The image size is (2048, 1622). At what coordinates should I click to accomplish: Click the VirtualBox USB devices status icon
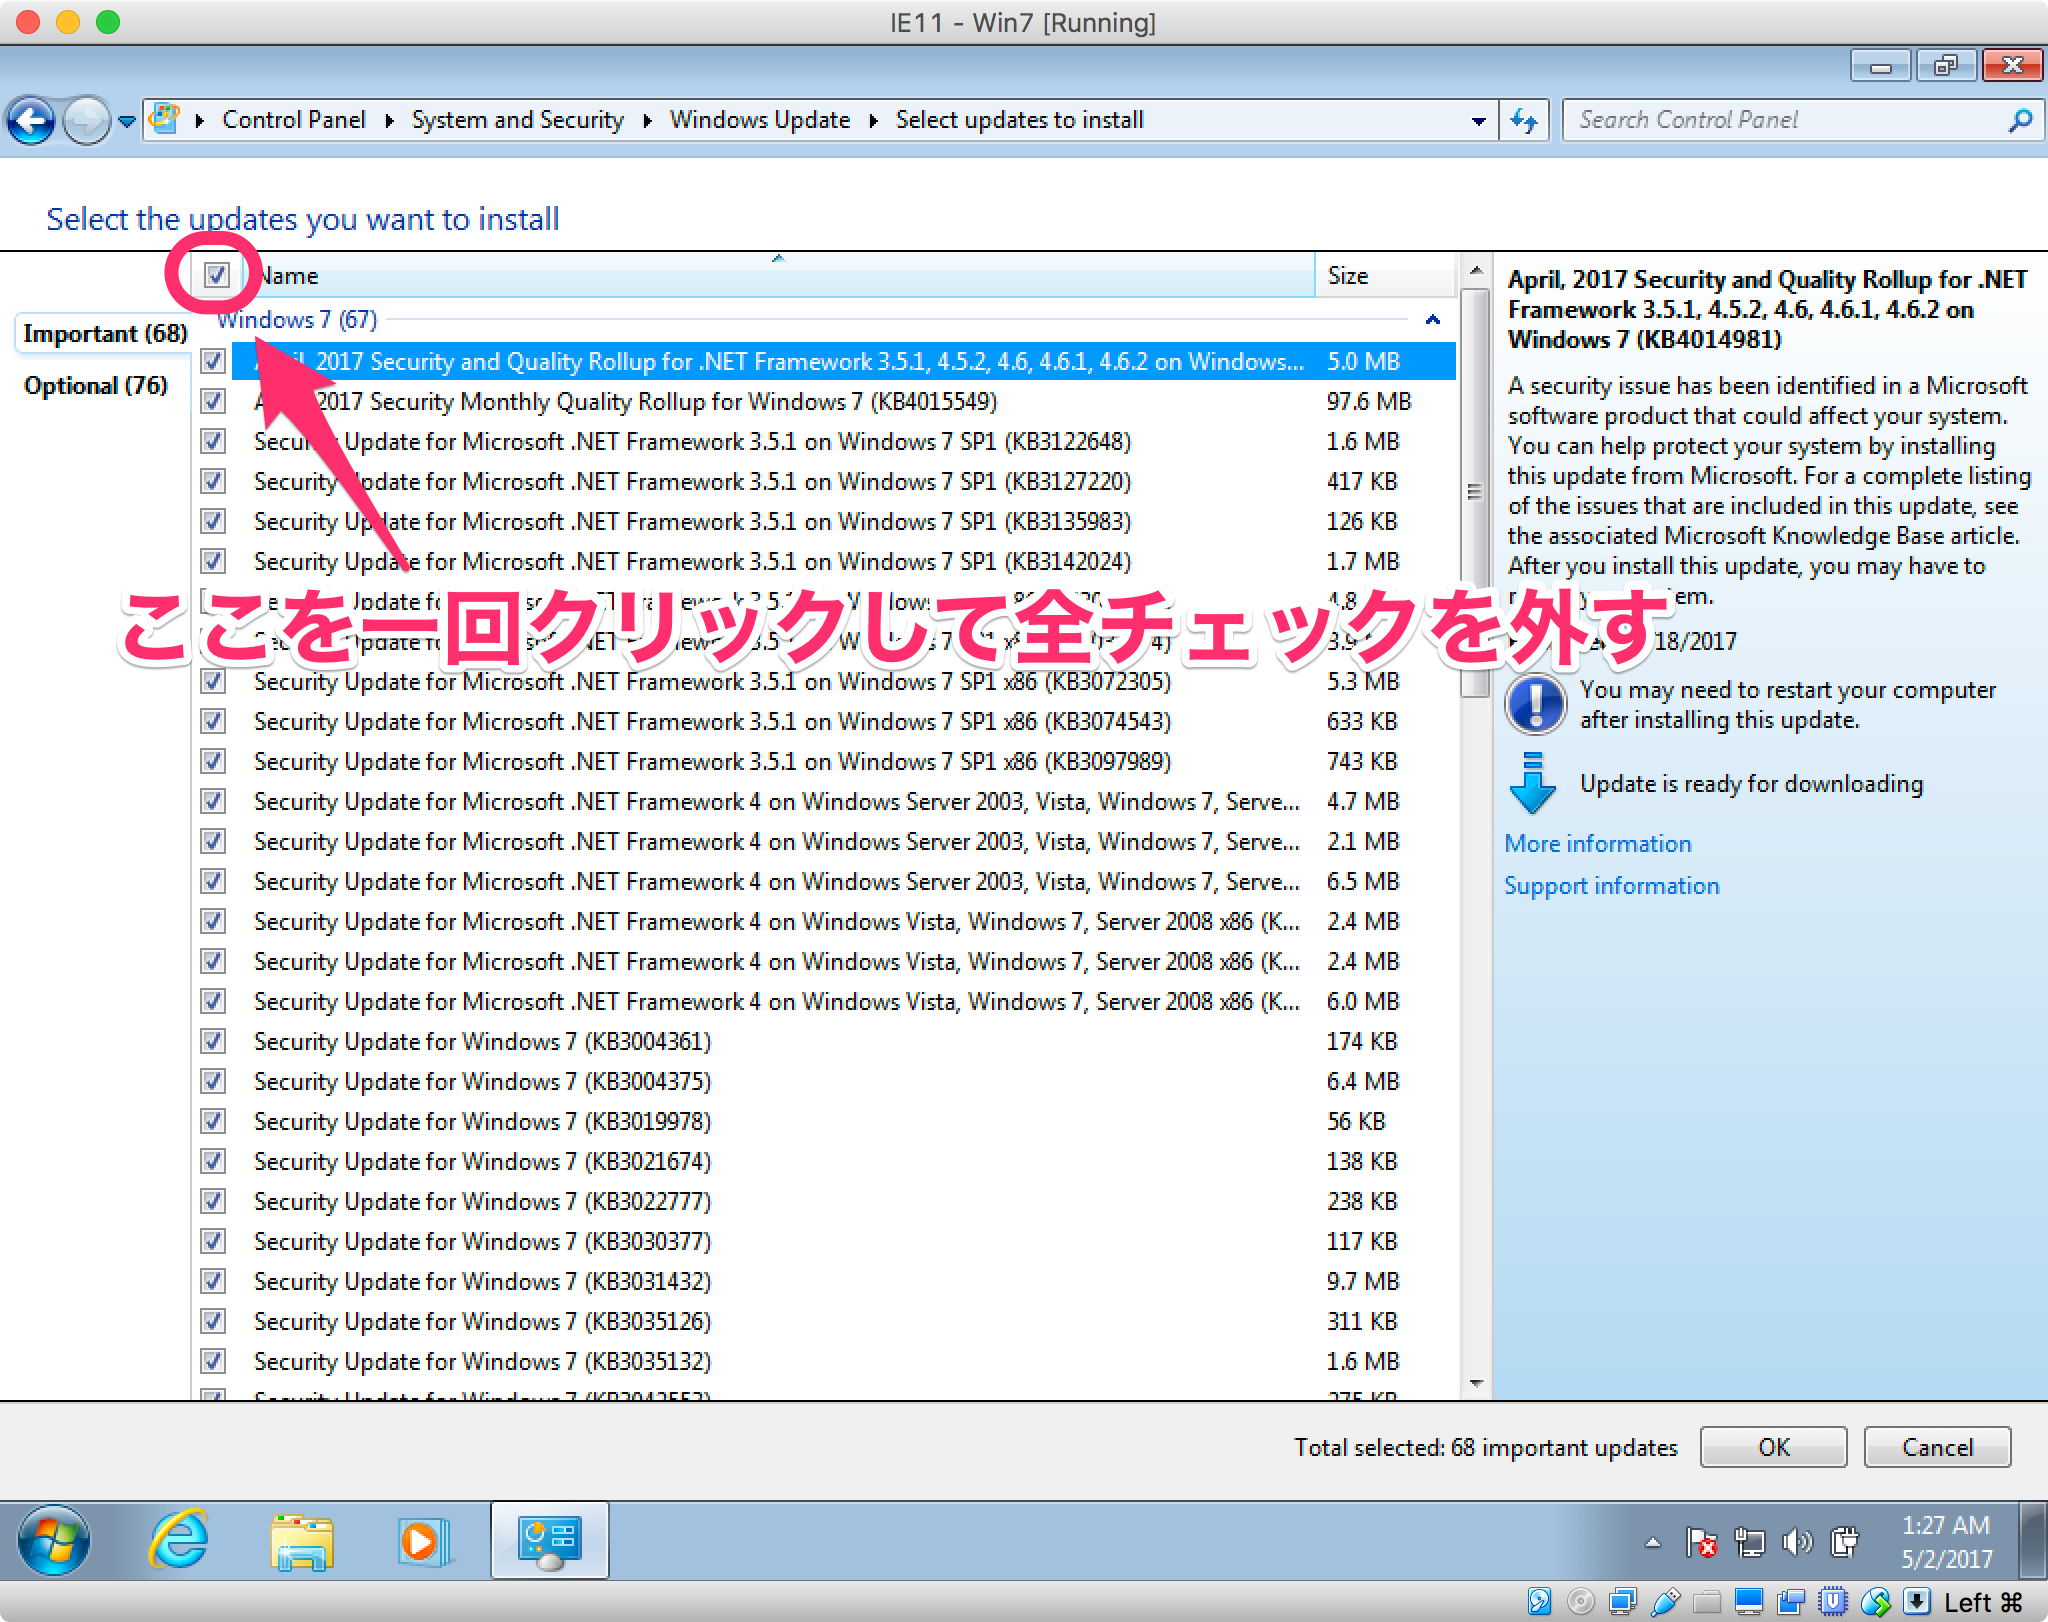(1665, 1602)
